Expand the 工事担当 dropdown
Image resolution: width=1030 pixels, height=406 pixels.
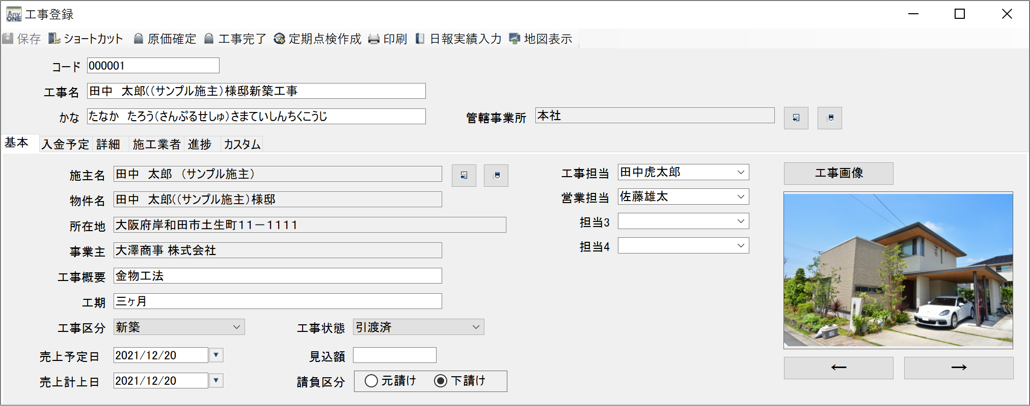740,173
